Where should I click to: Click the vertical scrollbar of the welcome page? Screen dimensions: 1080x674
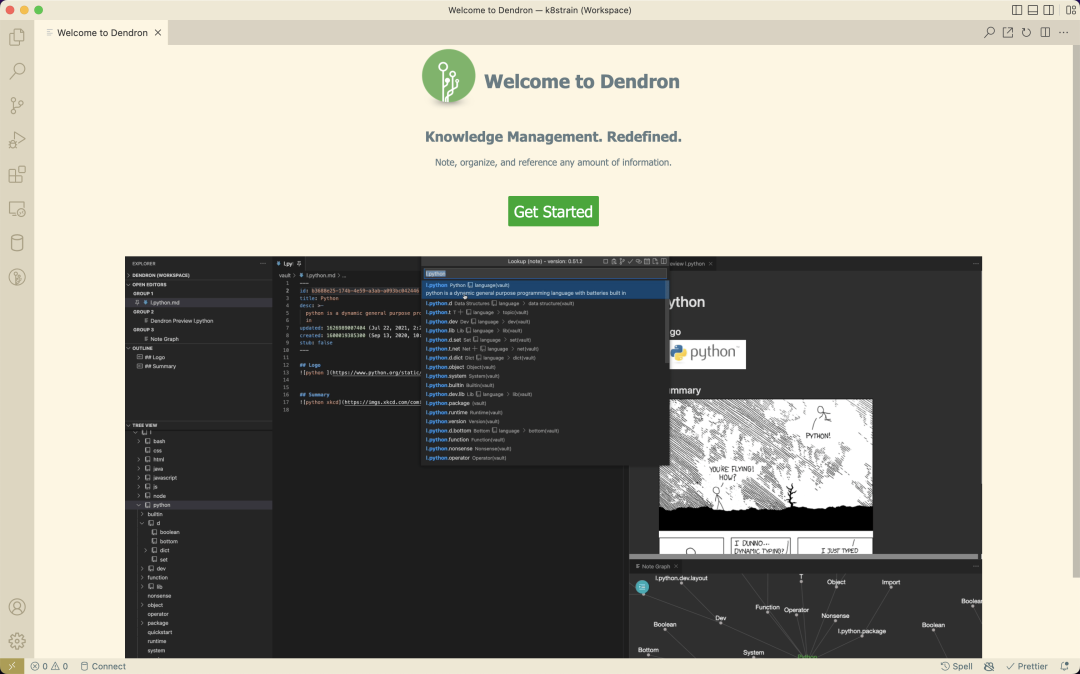click(1076, 311)
